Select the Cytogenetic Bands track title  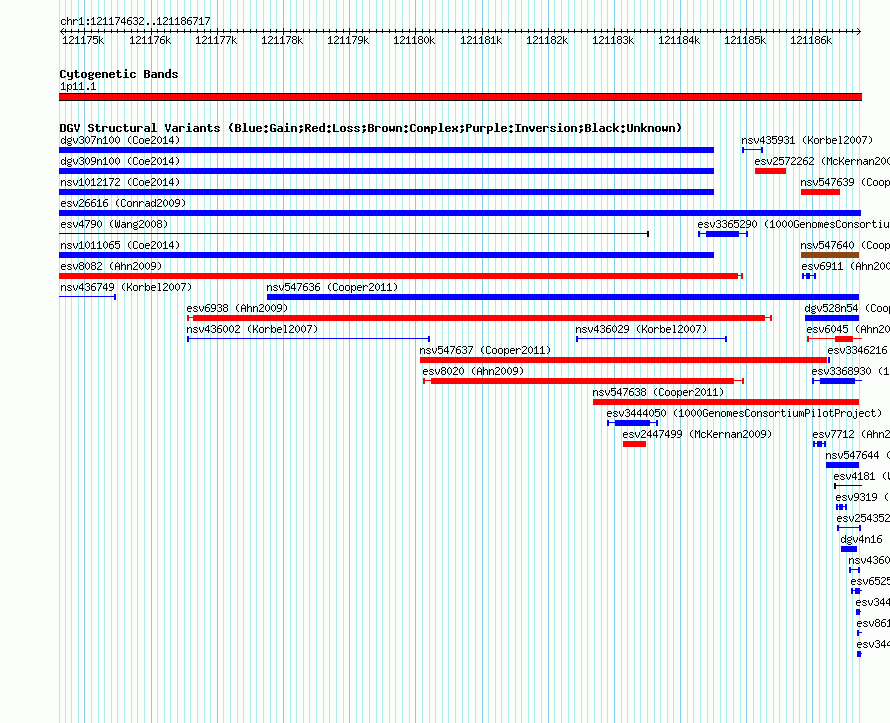[119, 74]
